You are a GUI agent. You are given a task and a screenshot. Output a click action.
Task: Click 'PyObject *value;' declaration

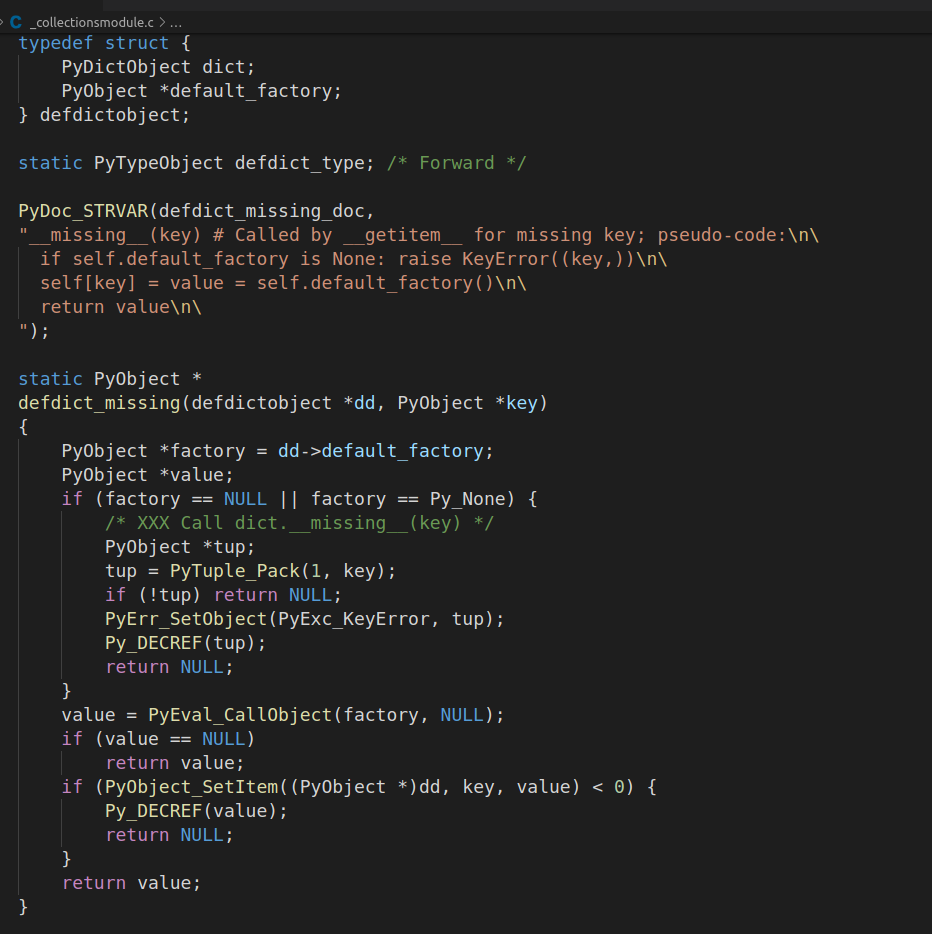148,475
